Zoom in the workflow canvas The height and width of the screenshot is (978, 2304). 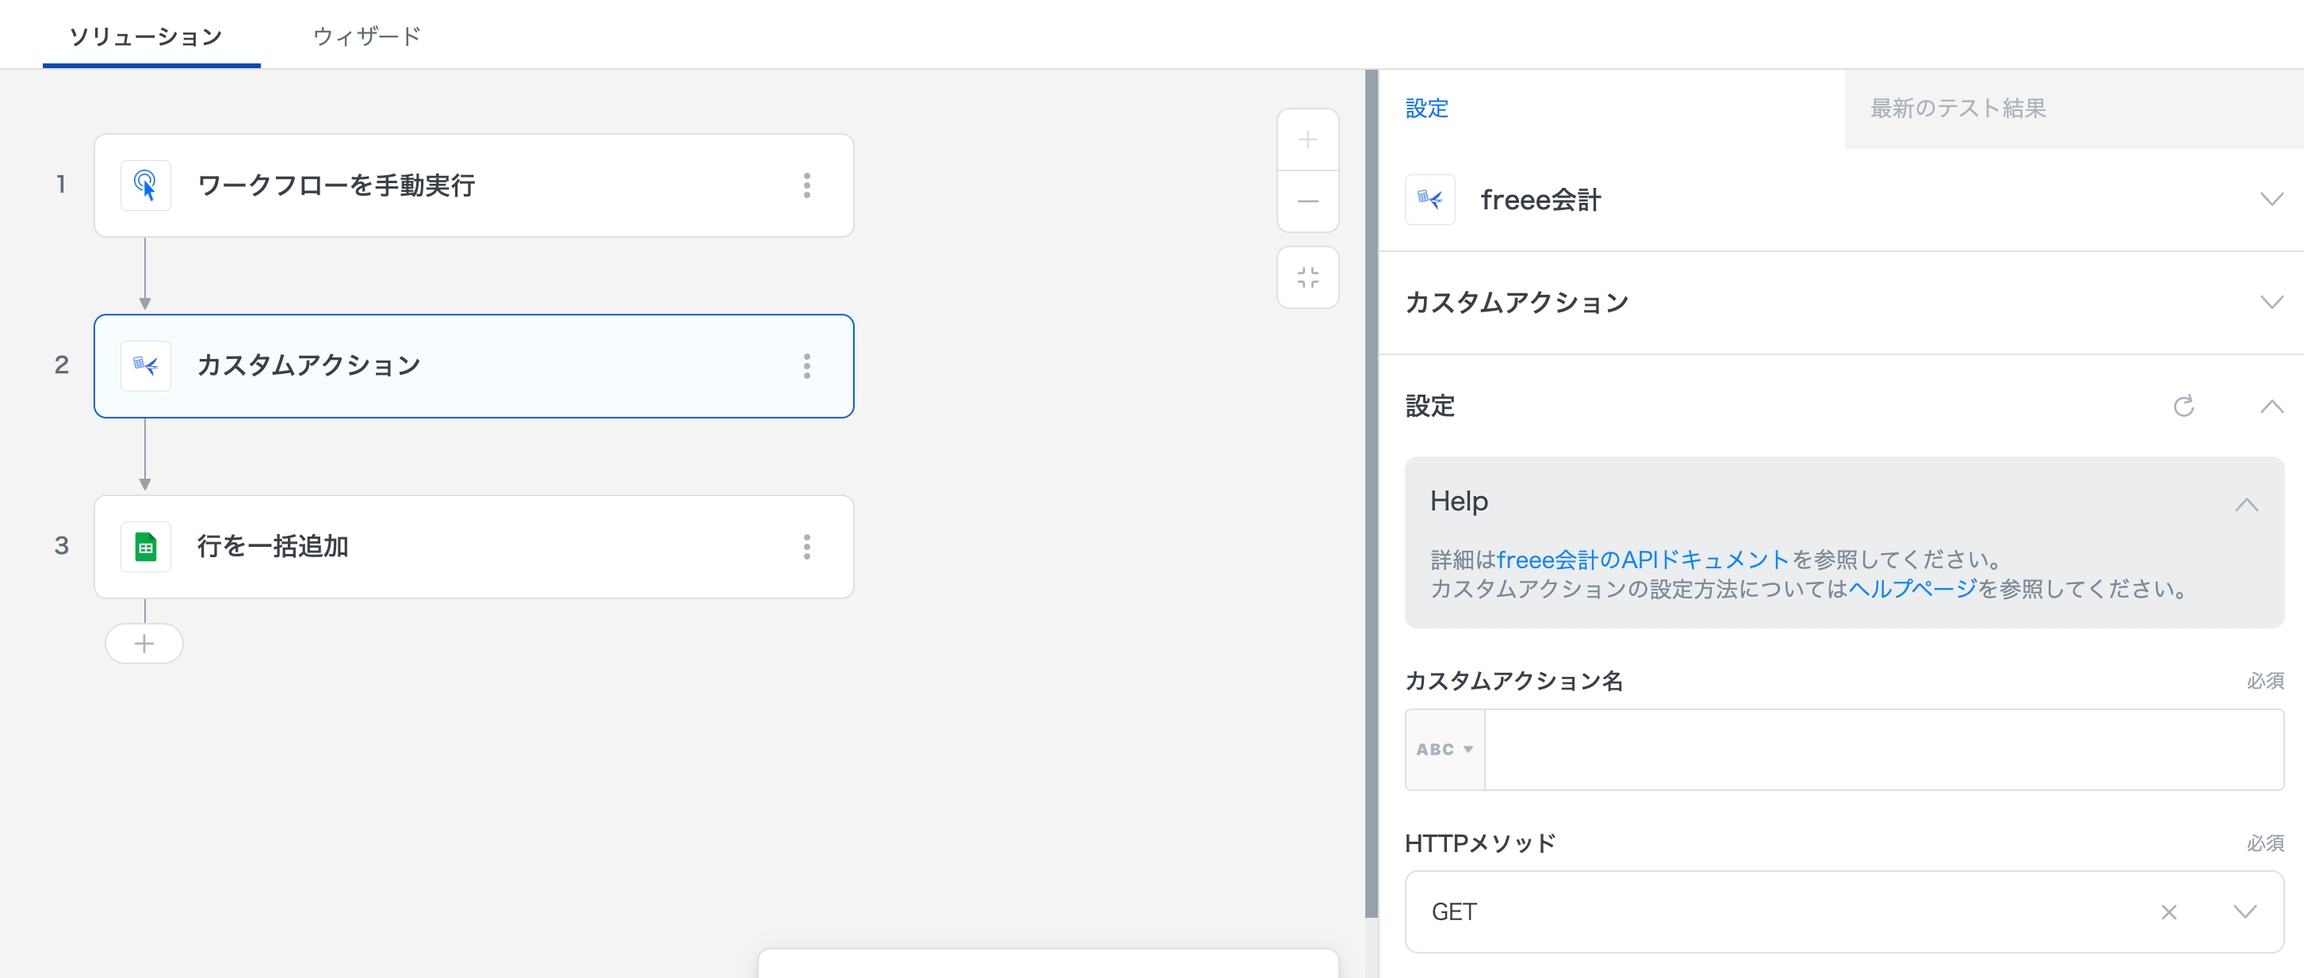(1307, 140)
